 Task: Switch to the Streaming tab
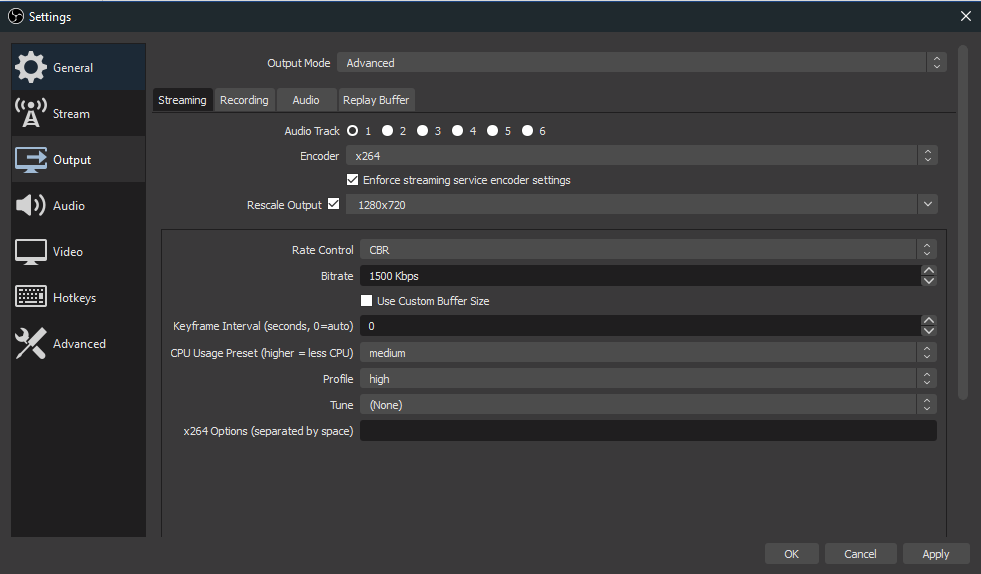(182, 100)
